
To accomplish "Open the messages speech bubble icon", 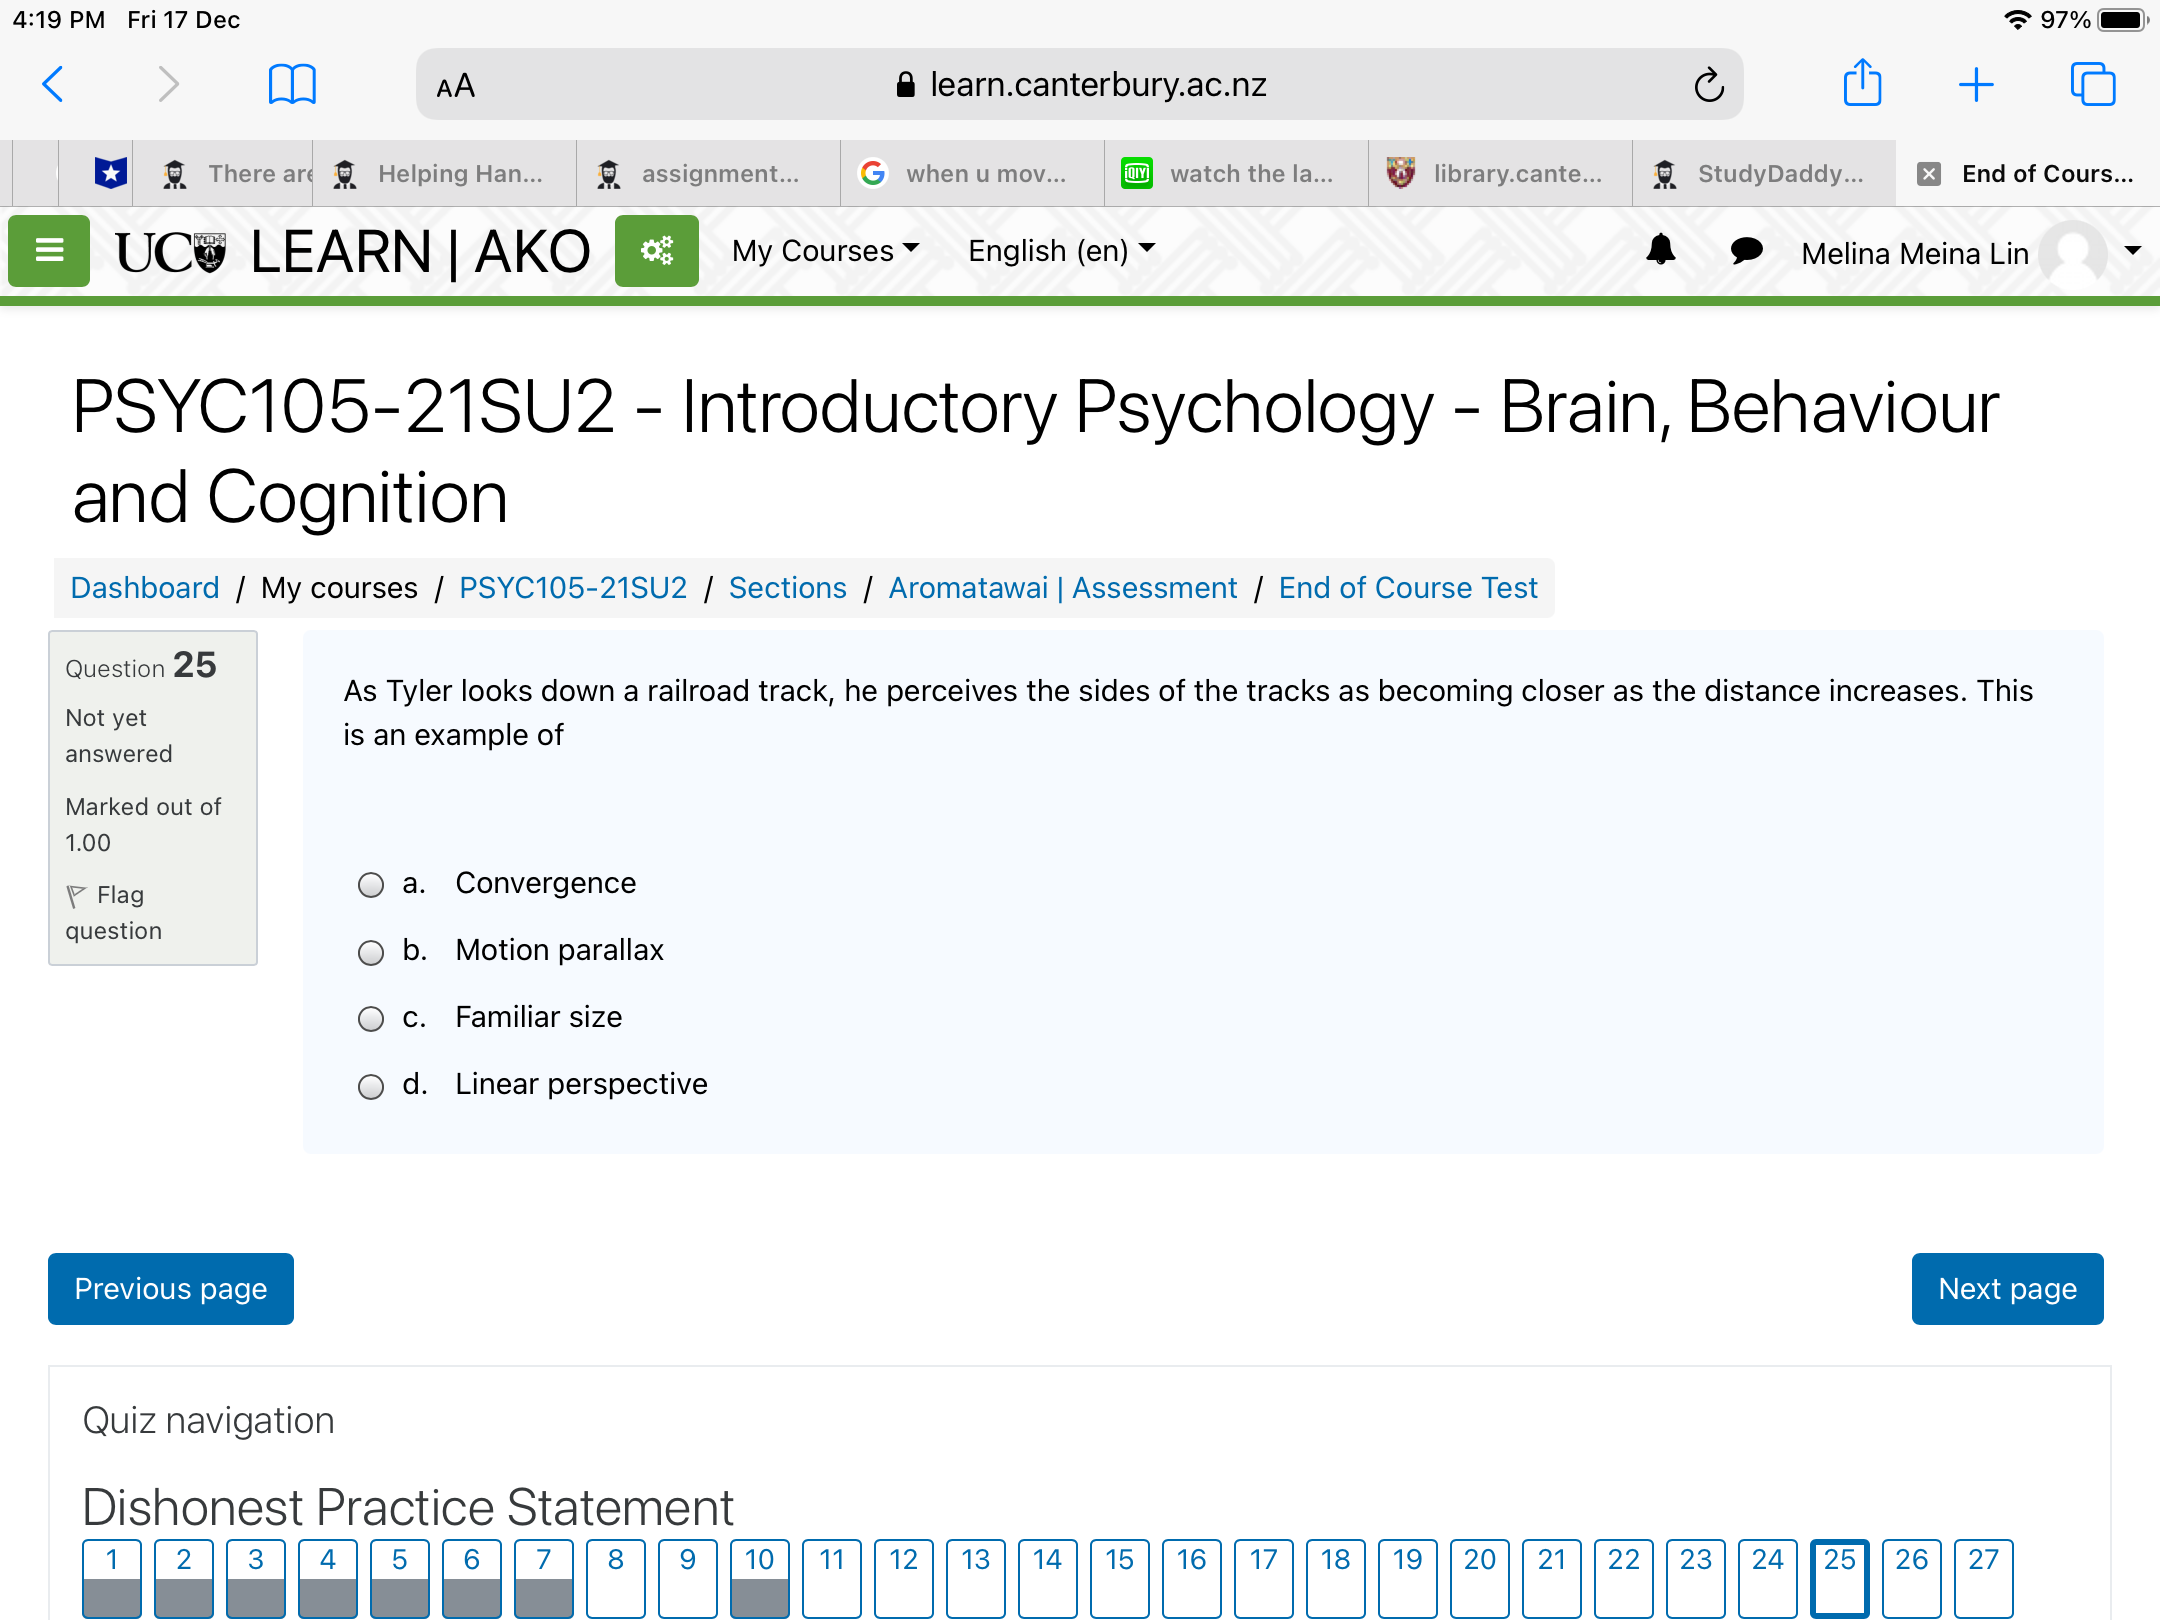I will [1746, 250].
